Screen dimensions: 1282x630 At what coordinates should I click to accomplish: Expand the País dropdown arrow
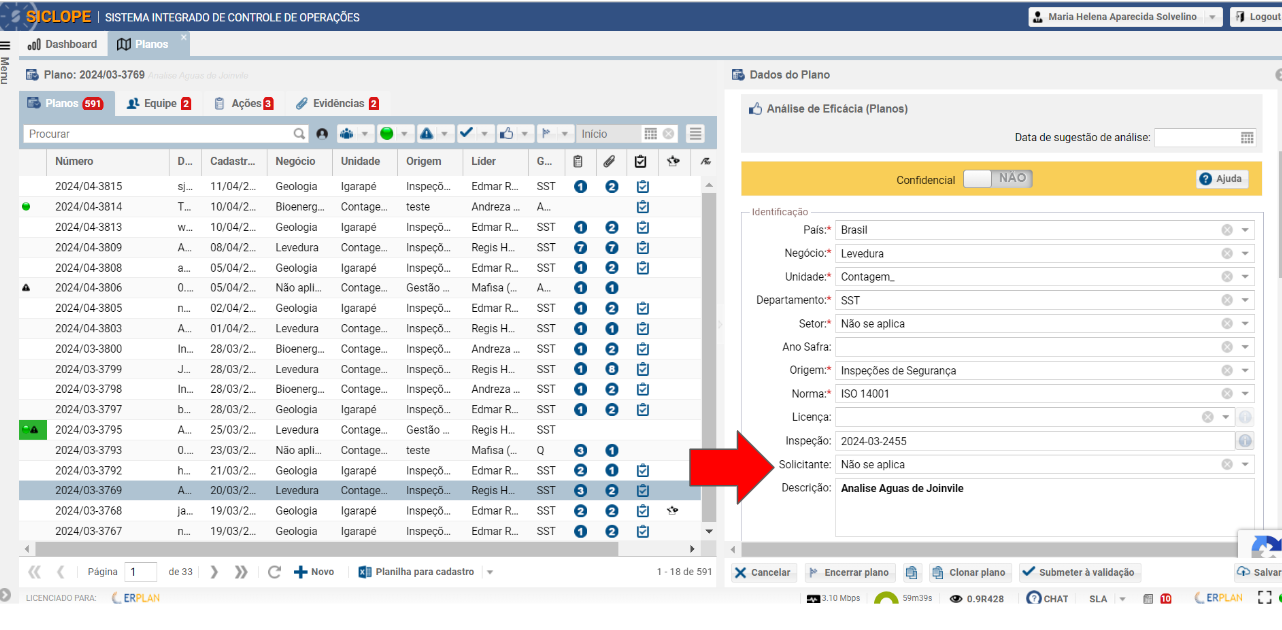point(1245,230)
